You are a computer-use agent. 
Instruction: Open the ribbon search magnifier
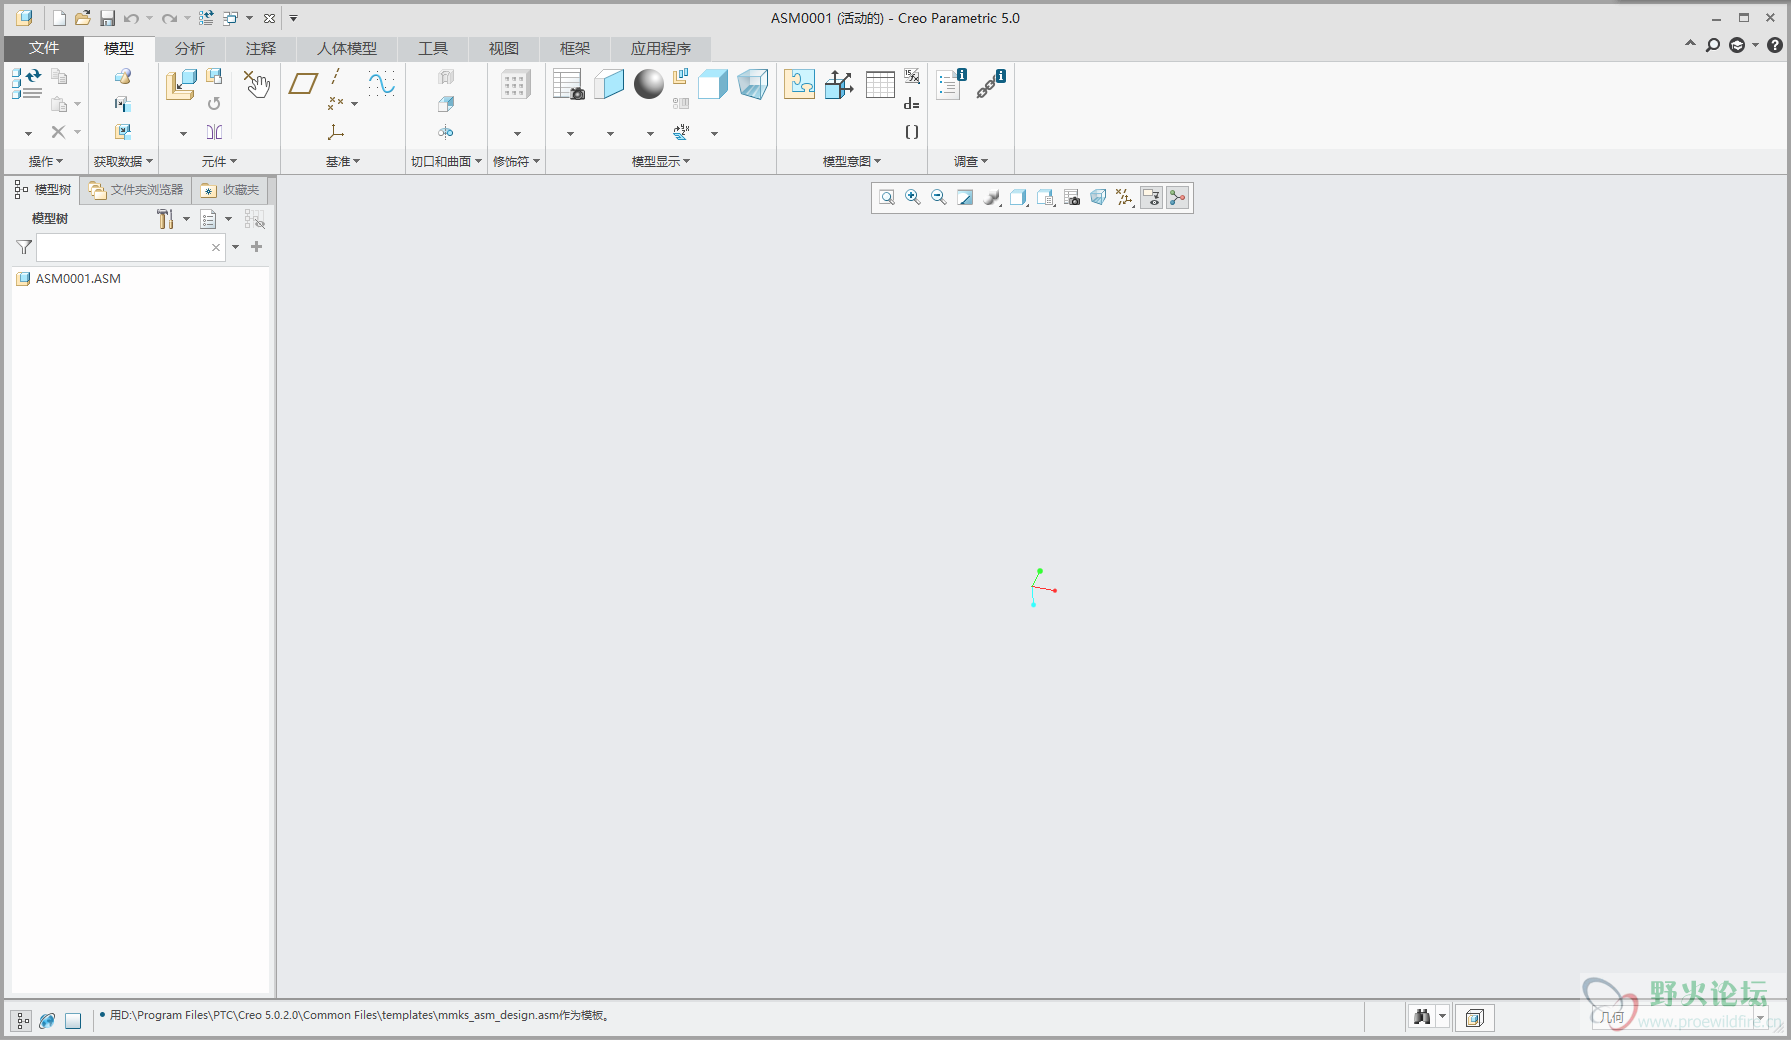tap(1713, 45)
